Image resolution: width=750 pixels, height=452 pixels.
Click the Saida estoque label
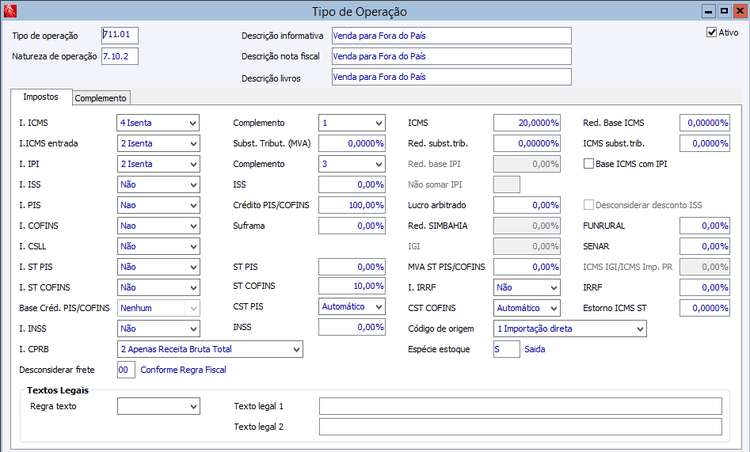(x=535, y=349)
